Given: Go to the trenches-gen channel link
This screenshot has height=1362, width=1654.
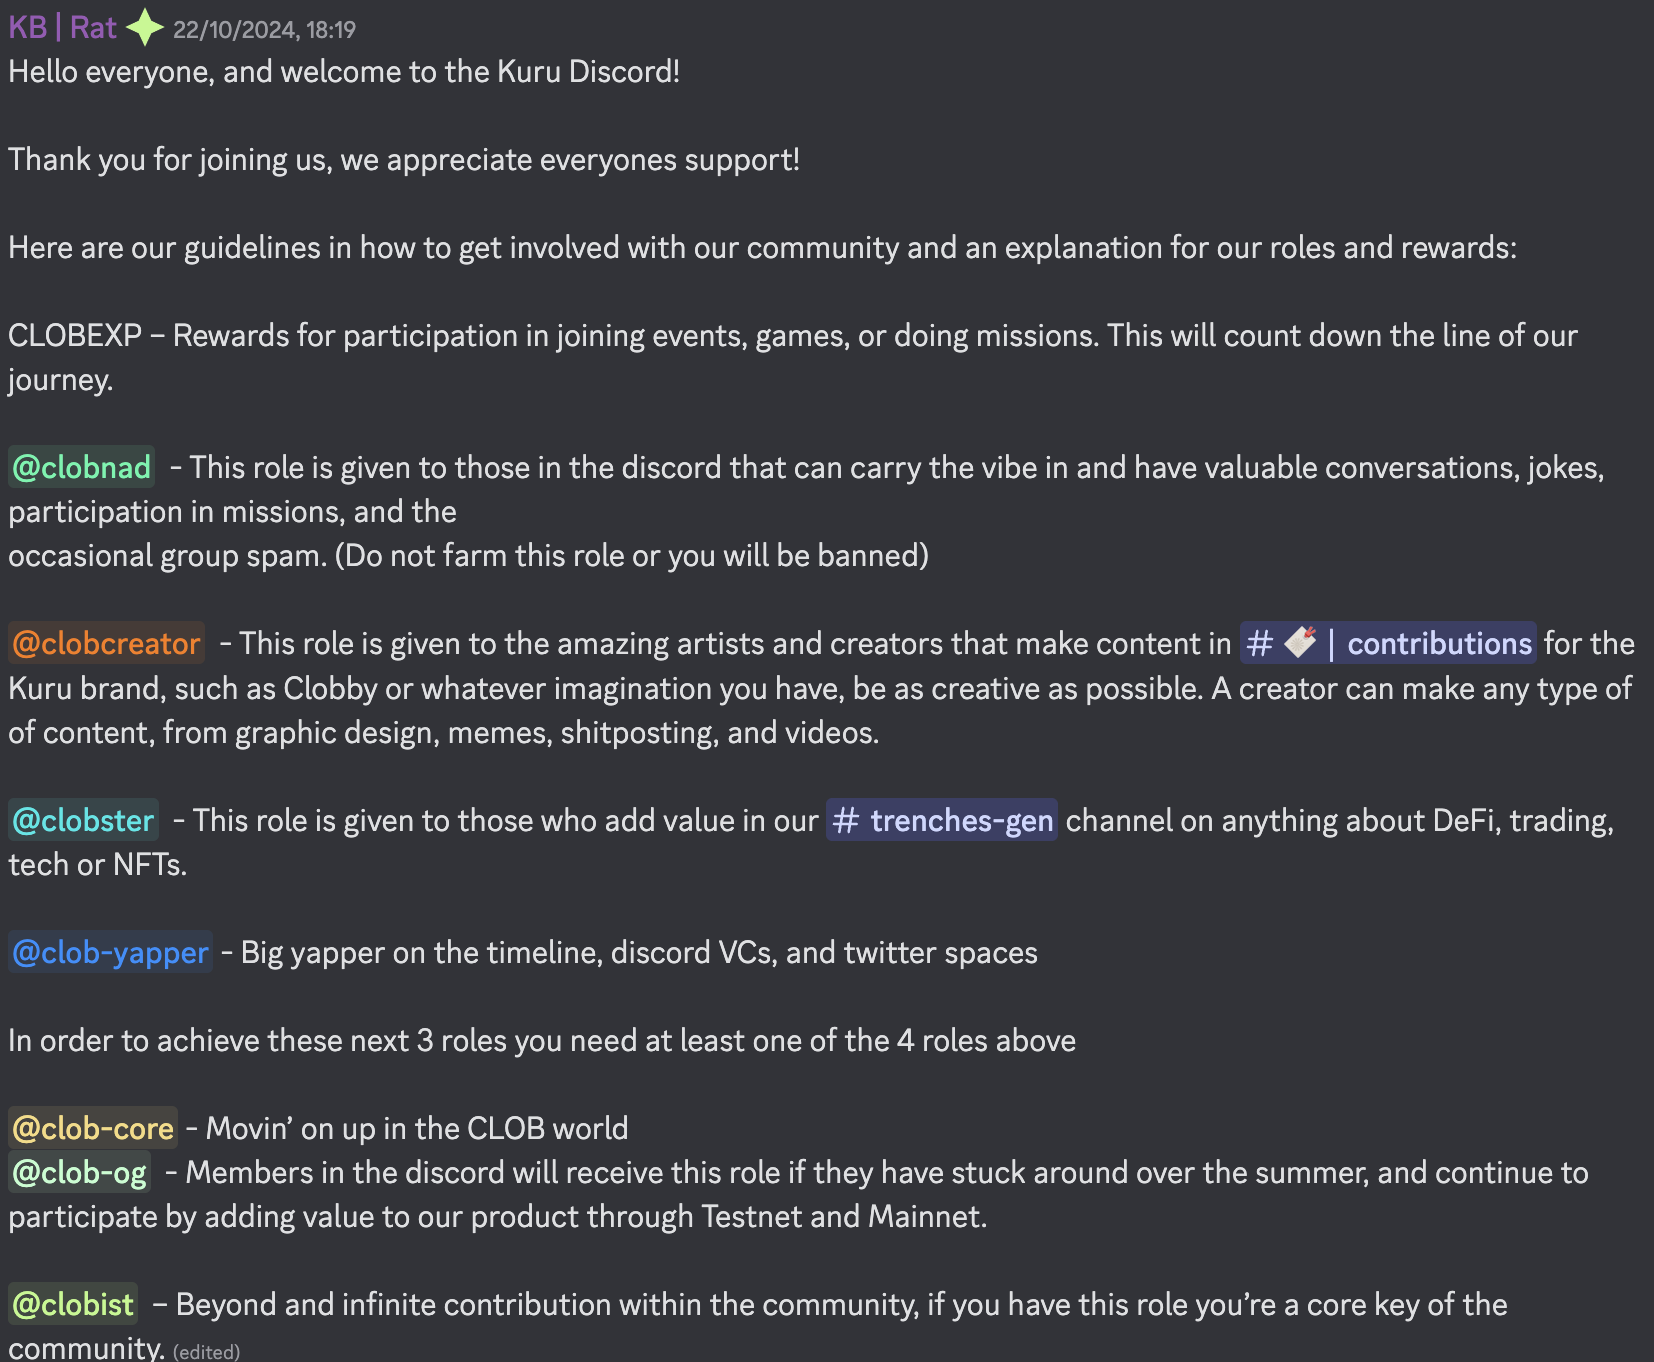Looking at the screenshot, I should tap(942, 820).
